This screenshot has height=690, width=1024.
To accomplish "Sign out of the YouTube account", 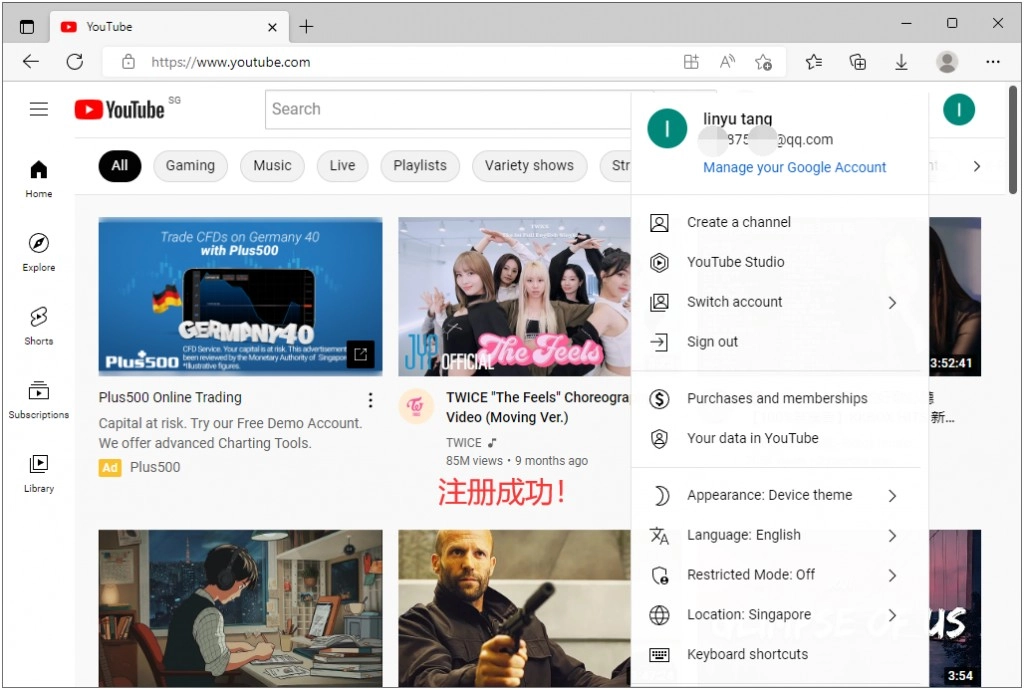I will tap(711, 341).
